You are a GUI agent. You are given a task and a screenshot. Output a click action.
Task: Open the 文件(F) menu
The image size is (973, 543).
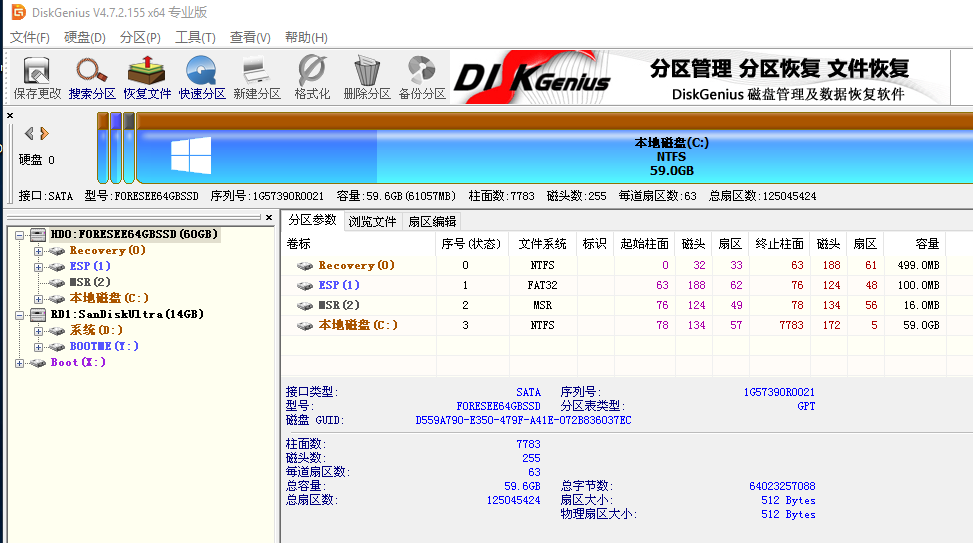(x=30, y=37)
